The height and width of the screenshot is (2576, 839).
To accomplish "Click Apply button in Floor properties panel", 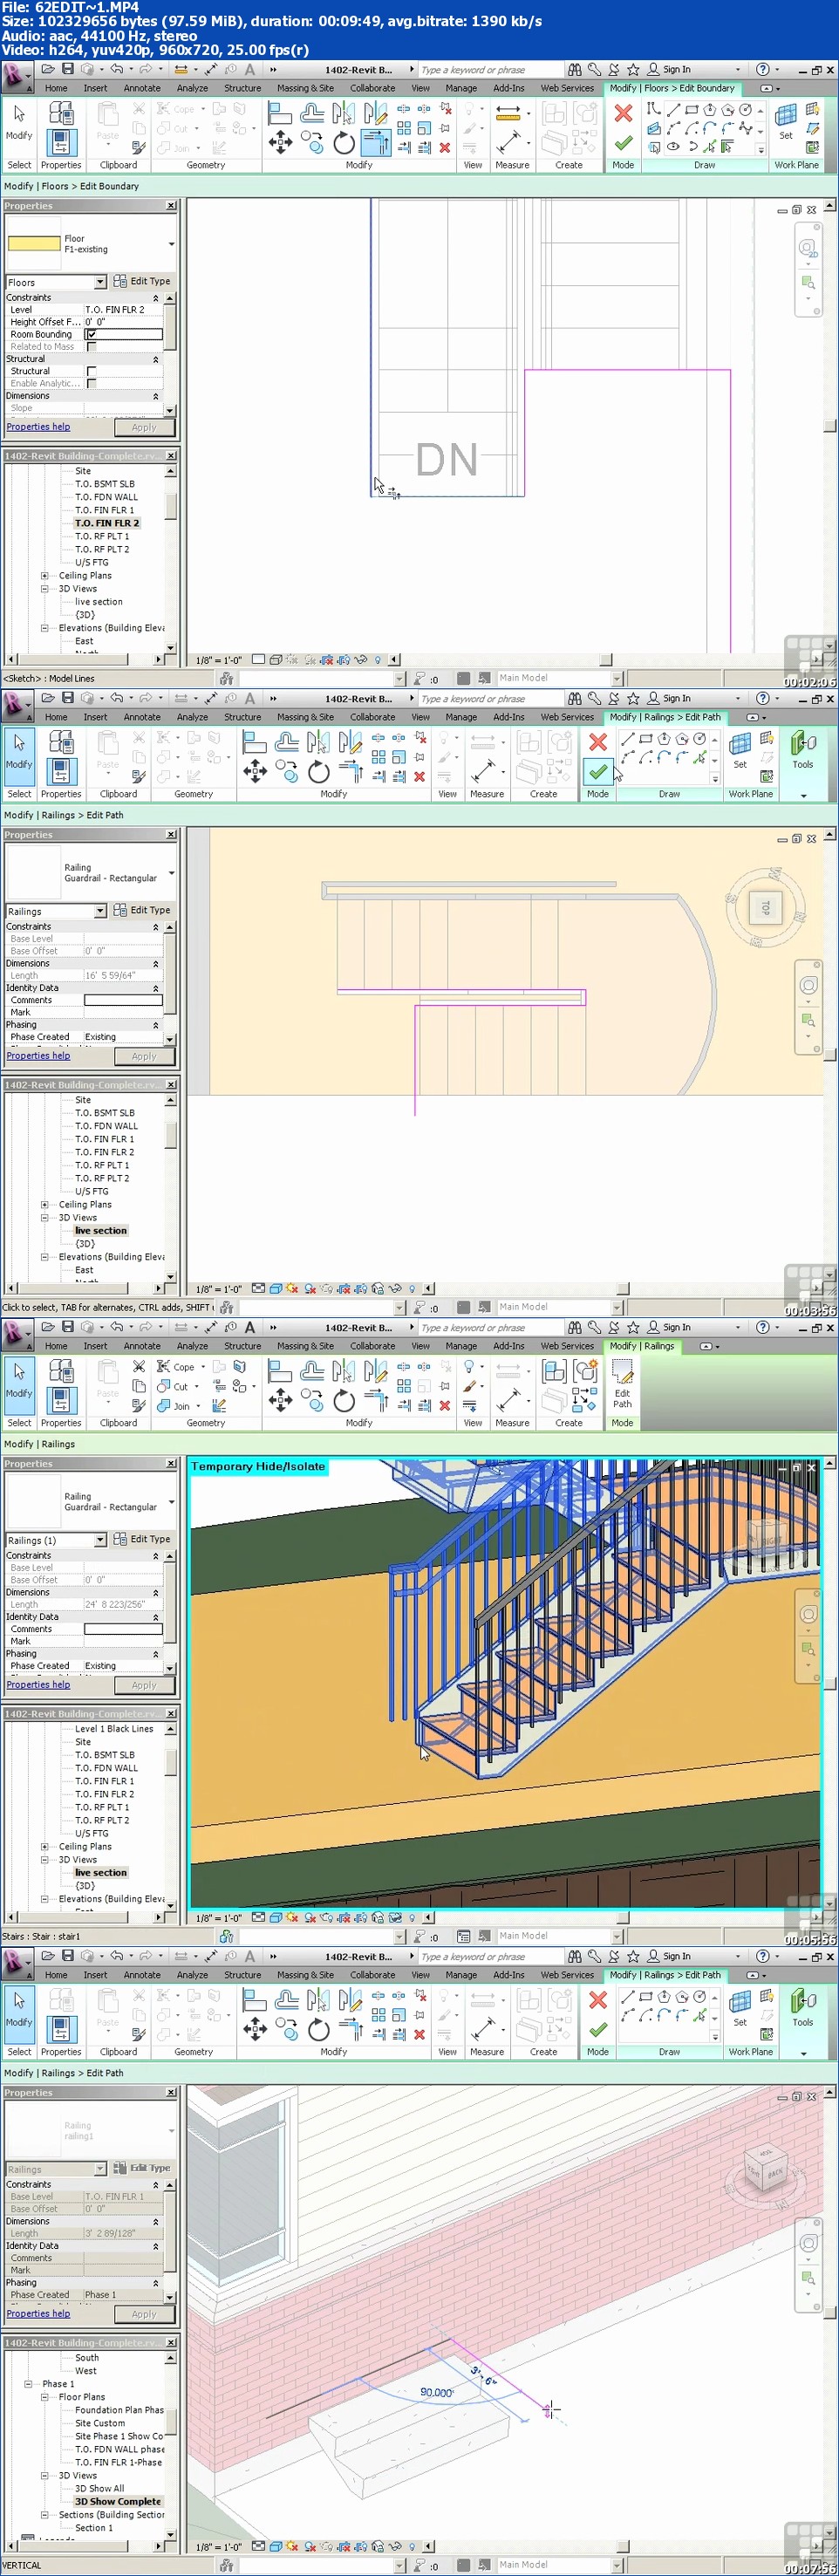I will [x=144, y=428].
